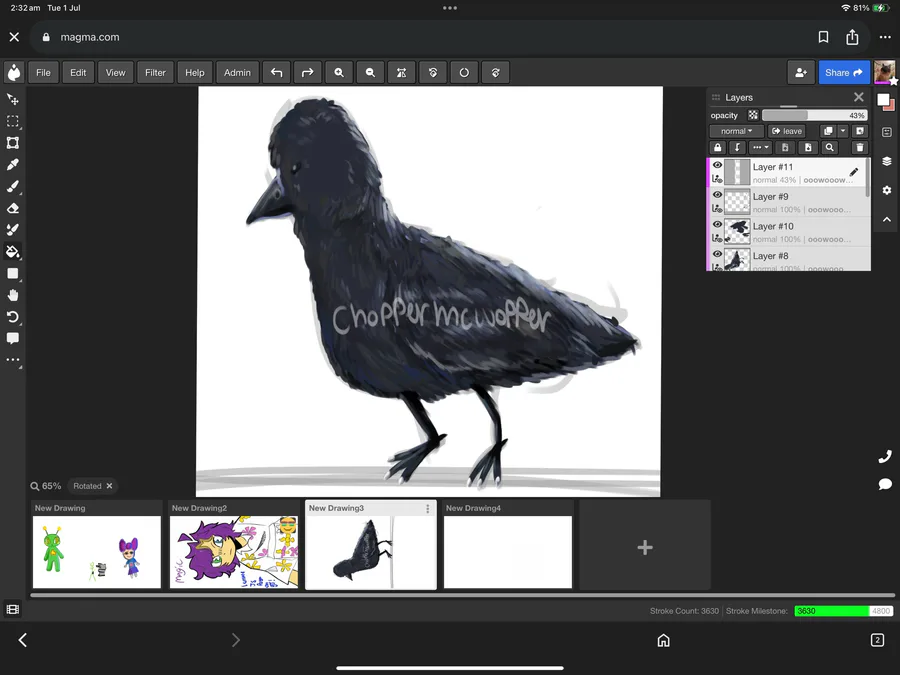
Task: Click the duplicate layer icon
Action: tap(828, 131)
